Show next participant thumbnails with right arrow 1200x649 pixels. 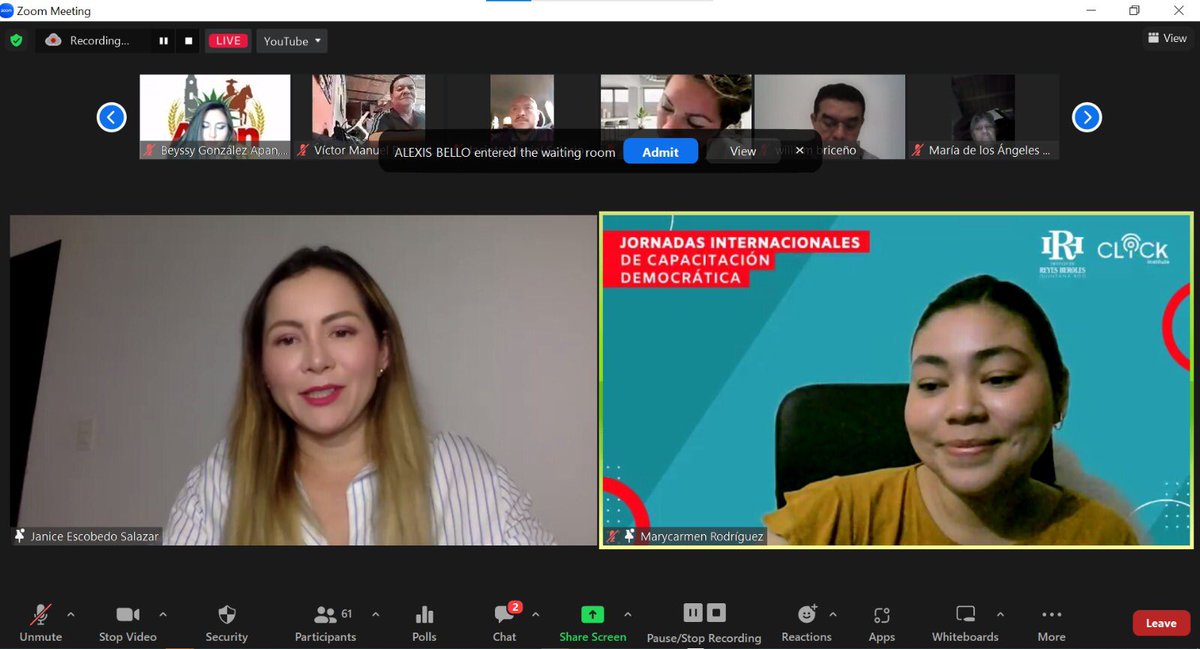pos(1086,117)
